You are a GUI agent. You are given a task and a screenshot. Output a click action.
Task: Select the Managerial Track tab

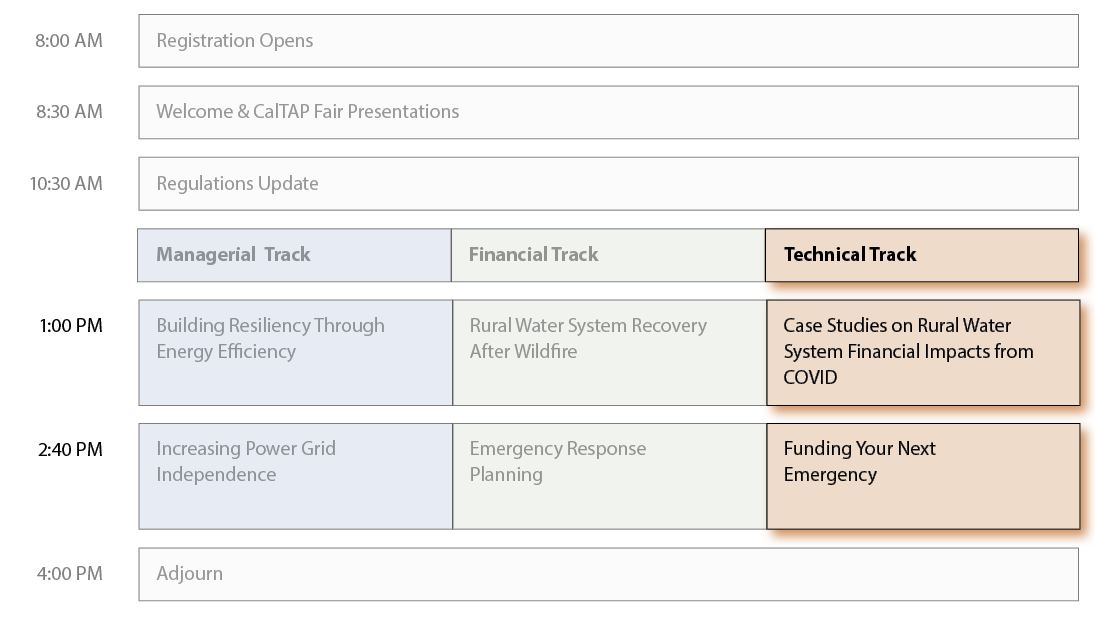(294, 255)
